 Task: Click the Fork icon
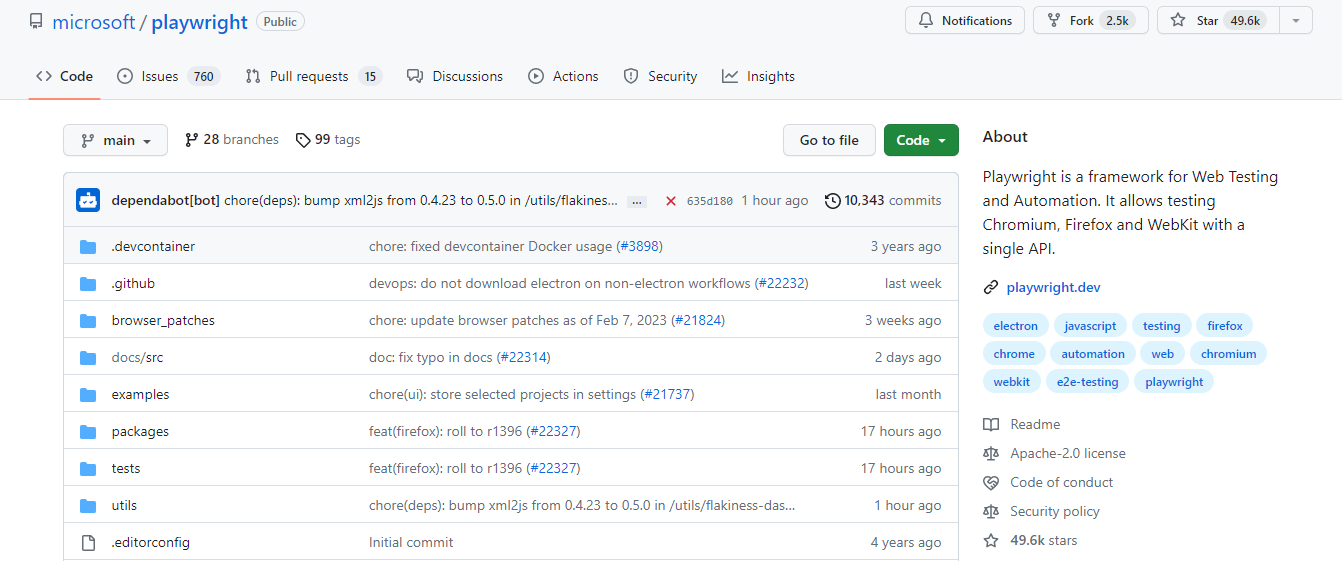click(x=1054, y=21)
